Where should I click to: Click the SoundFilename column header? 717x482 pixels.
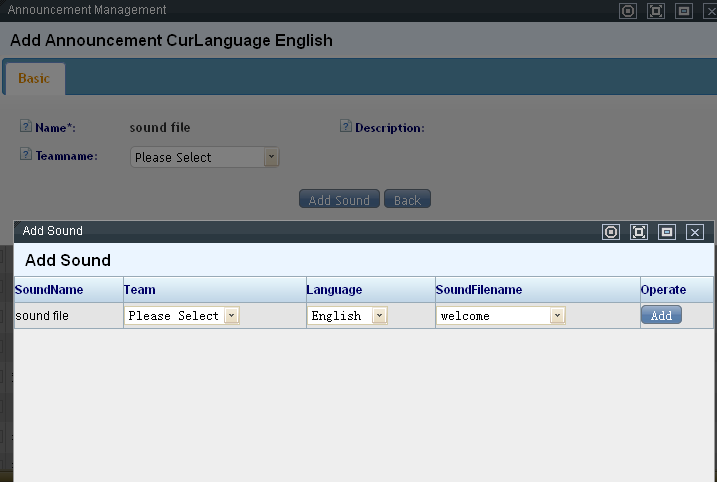point(479,290)
